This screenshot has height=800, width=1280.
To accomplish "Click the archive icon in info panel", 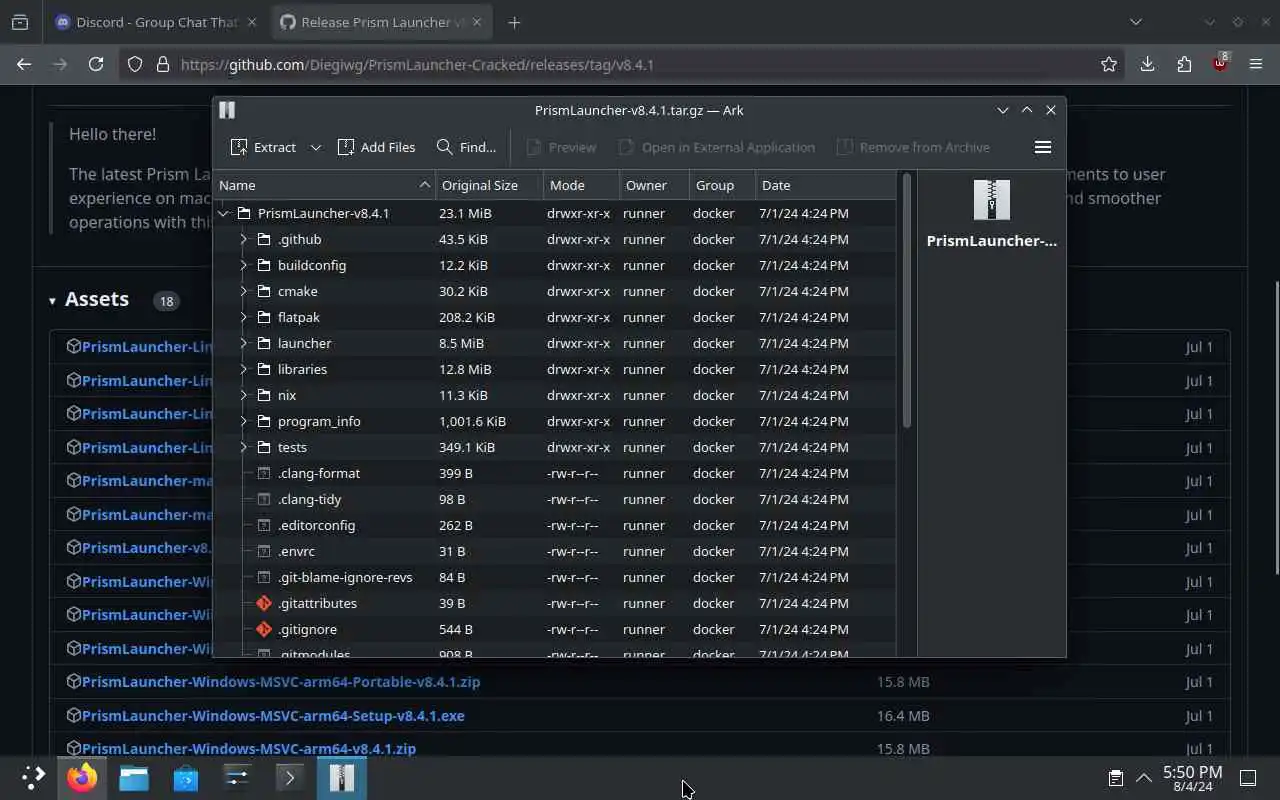I will (x=991, y=200).
